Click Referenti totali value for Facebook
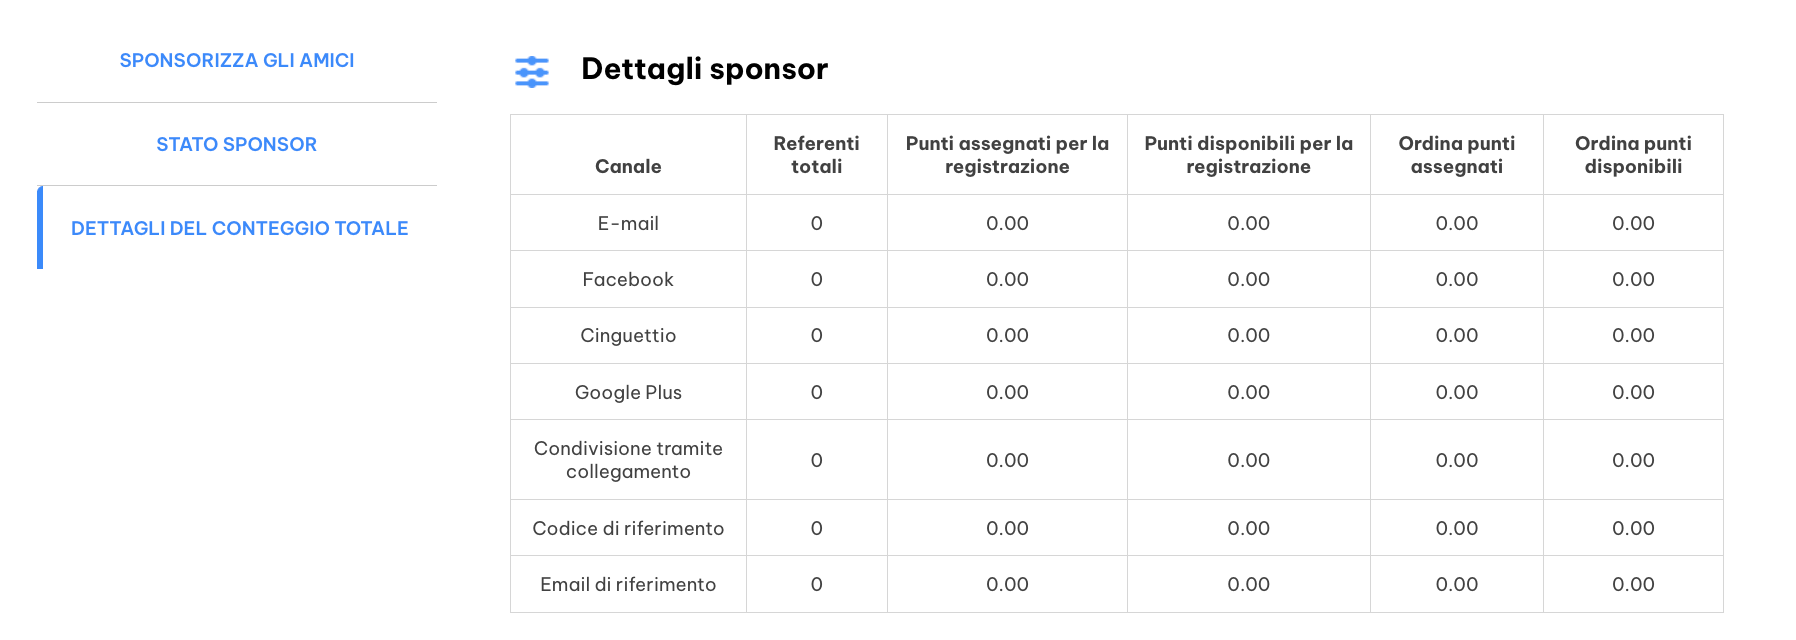This screenshot has height=640, width=1796. pos(817,279)
